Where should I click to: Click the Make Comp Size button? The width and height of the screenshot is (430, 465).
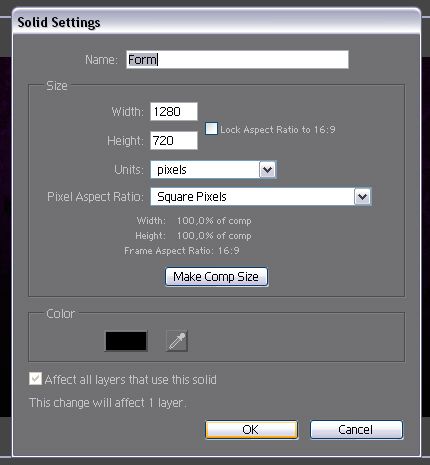coord(217,277)
